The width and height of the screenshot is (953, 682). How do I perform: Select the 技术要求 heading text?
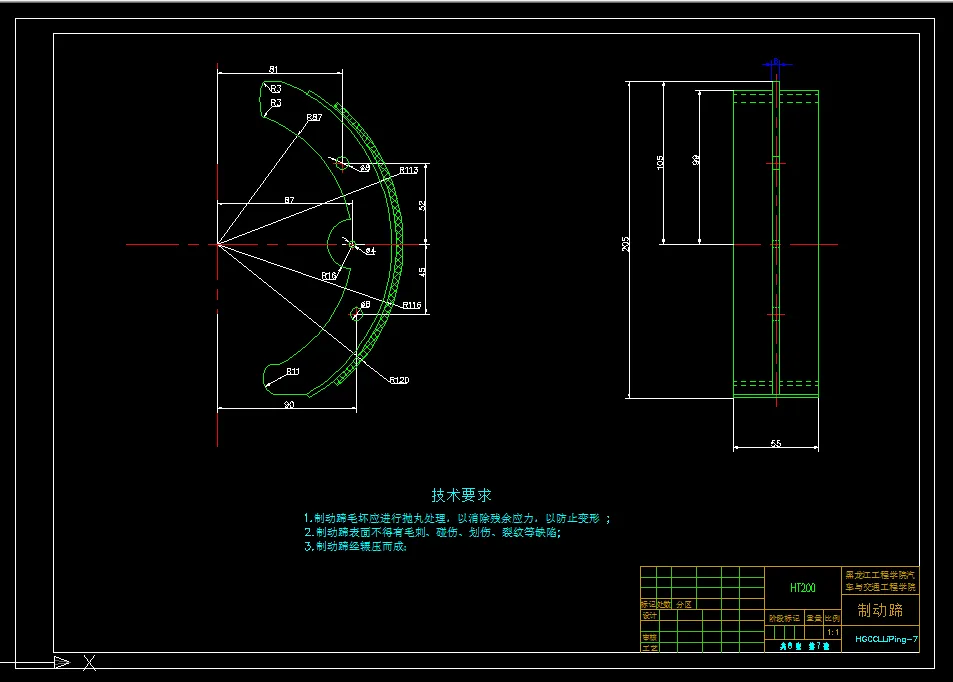point(461,495)
